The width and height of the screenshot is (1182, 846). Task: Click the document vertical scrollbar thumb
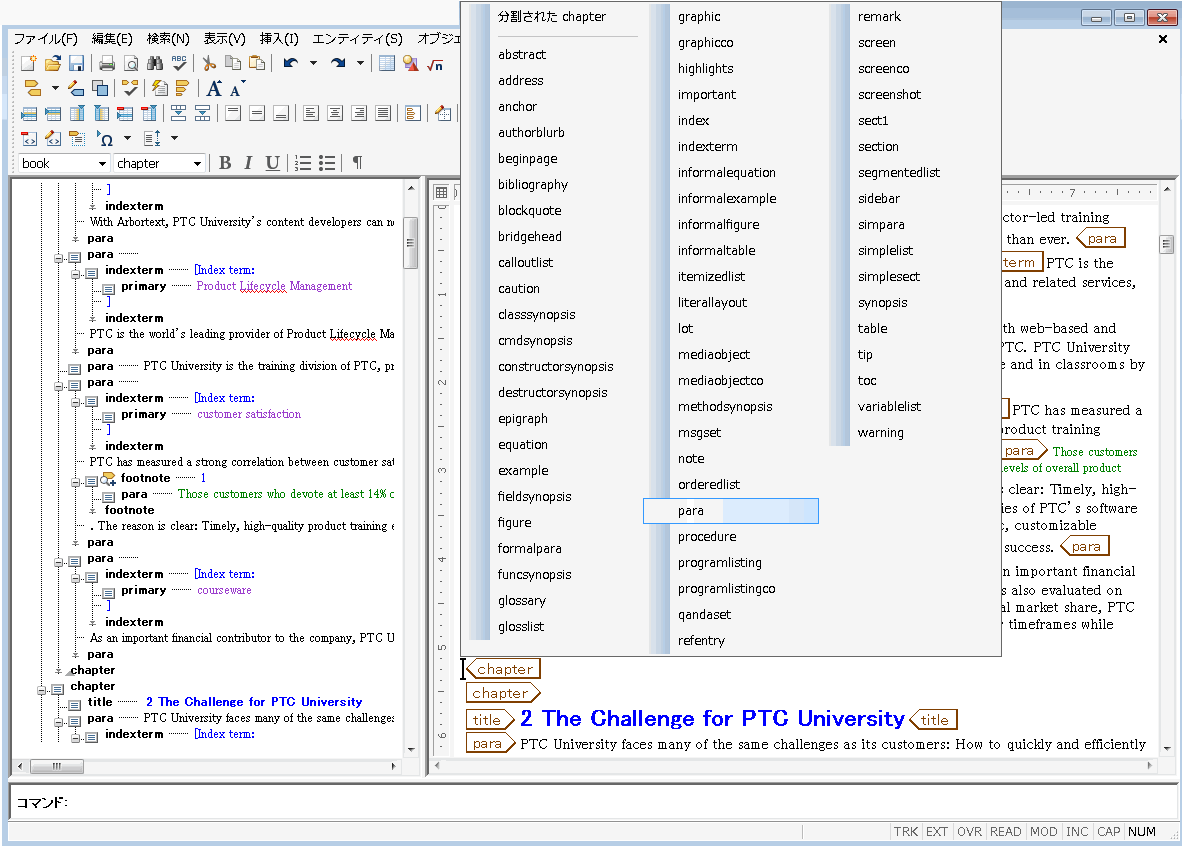pyautogui.click(x=1167, y=244)
